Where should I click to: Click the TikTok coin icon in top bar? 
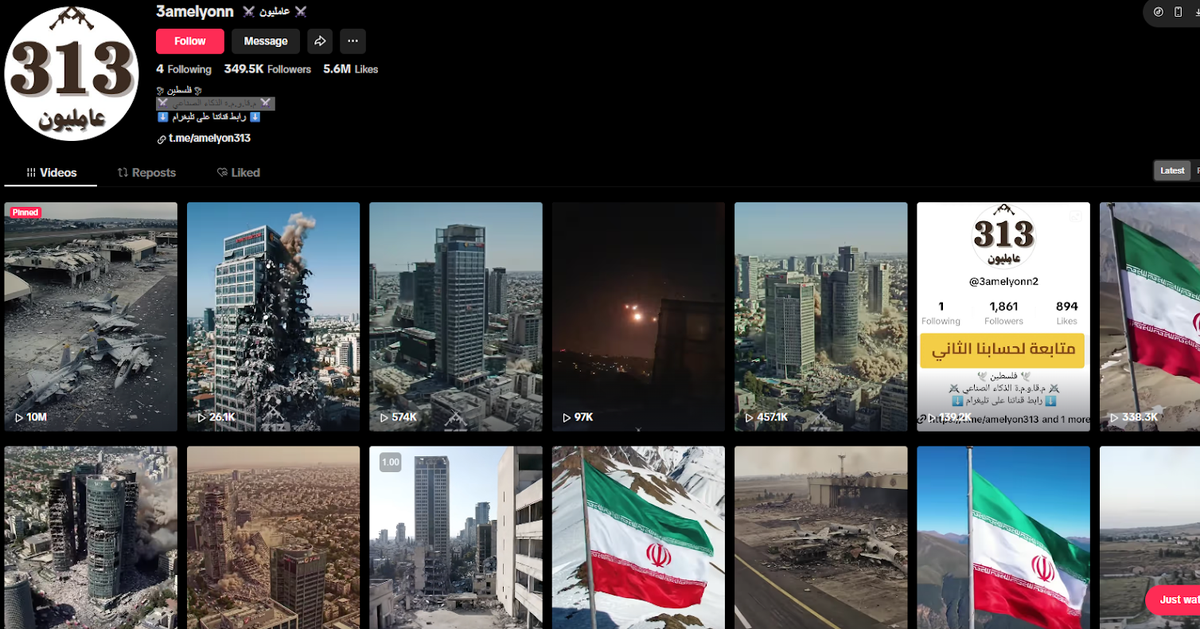pos(1158,12)
